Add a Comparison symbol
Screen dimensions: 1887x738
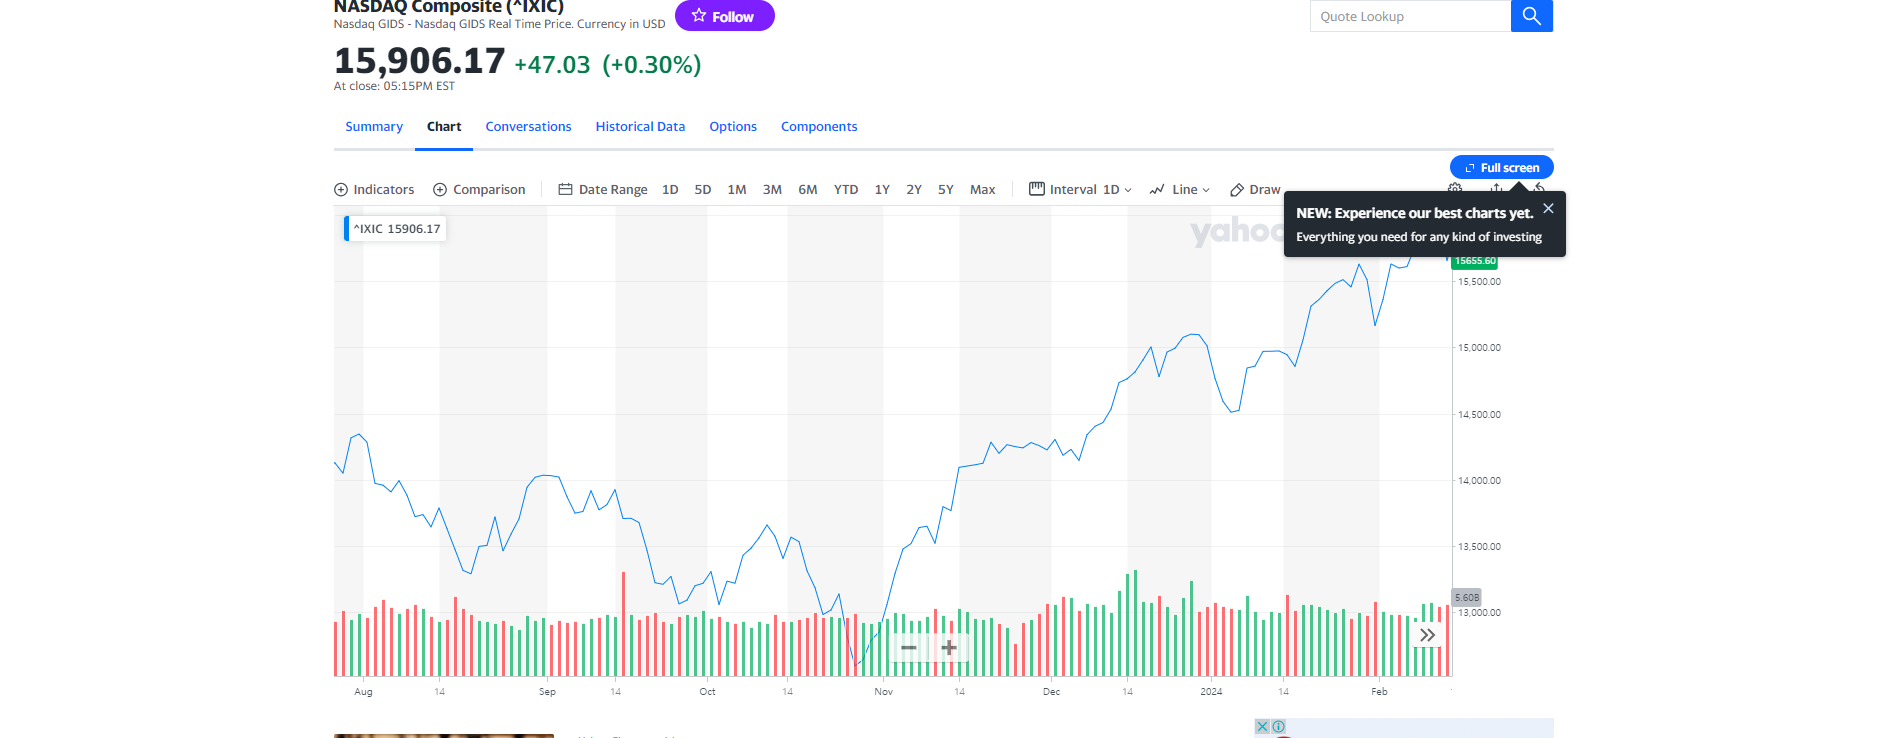click(x=479, y=190)
